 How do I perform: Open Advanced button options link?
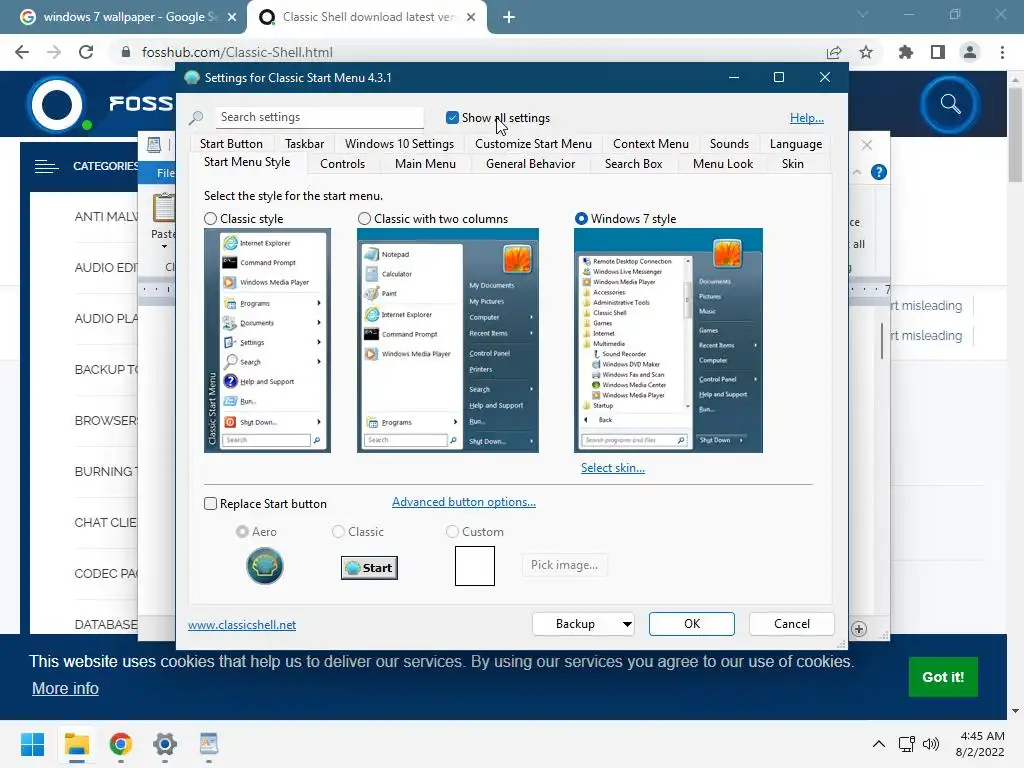(464, 502)
